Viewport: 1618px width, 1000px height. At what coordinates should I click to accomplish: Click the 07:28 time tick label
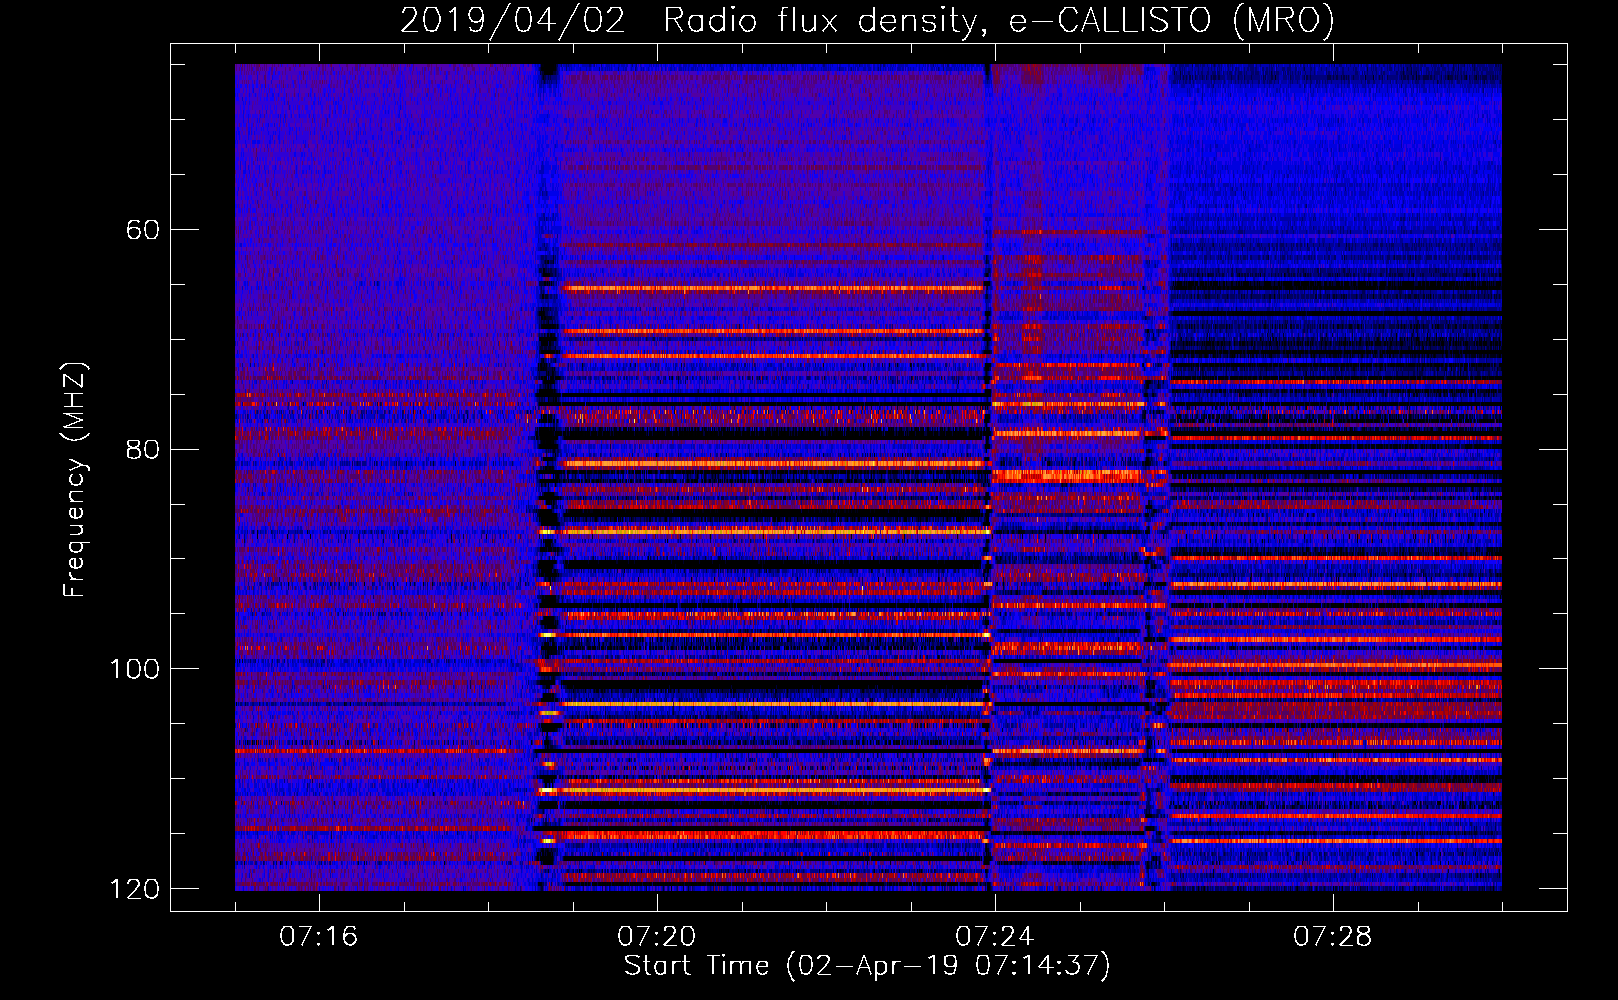[1333, 937]
